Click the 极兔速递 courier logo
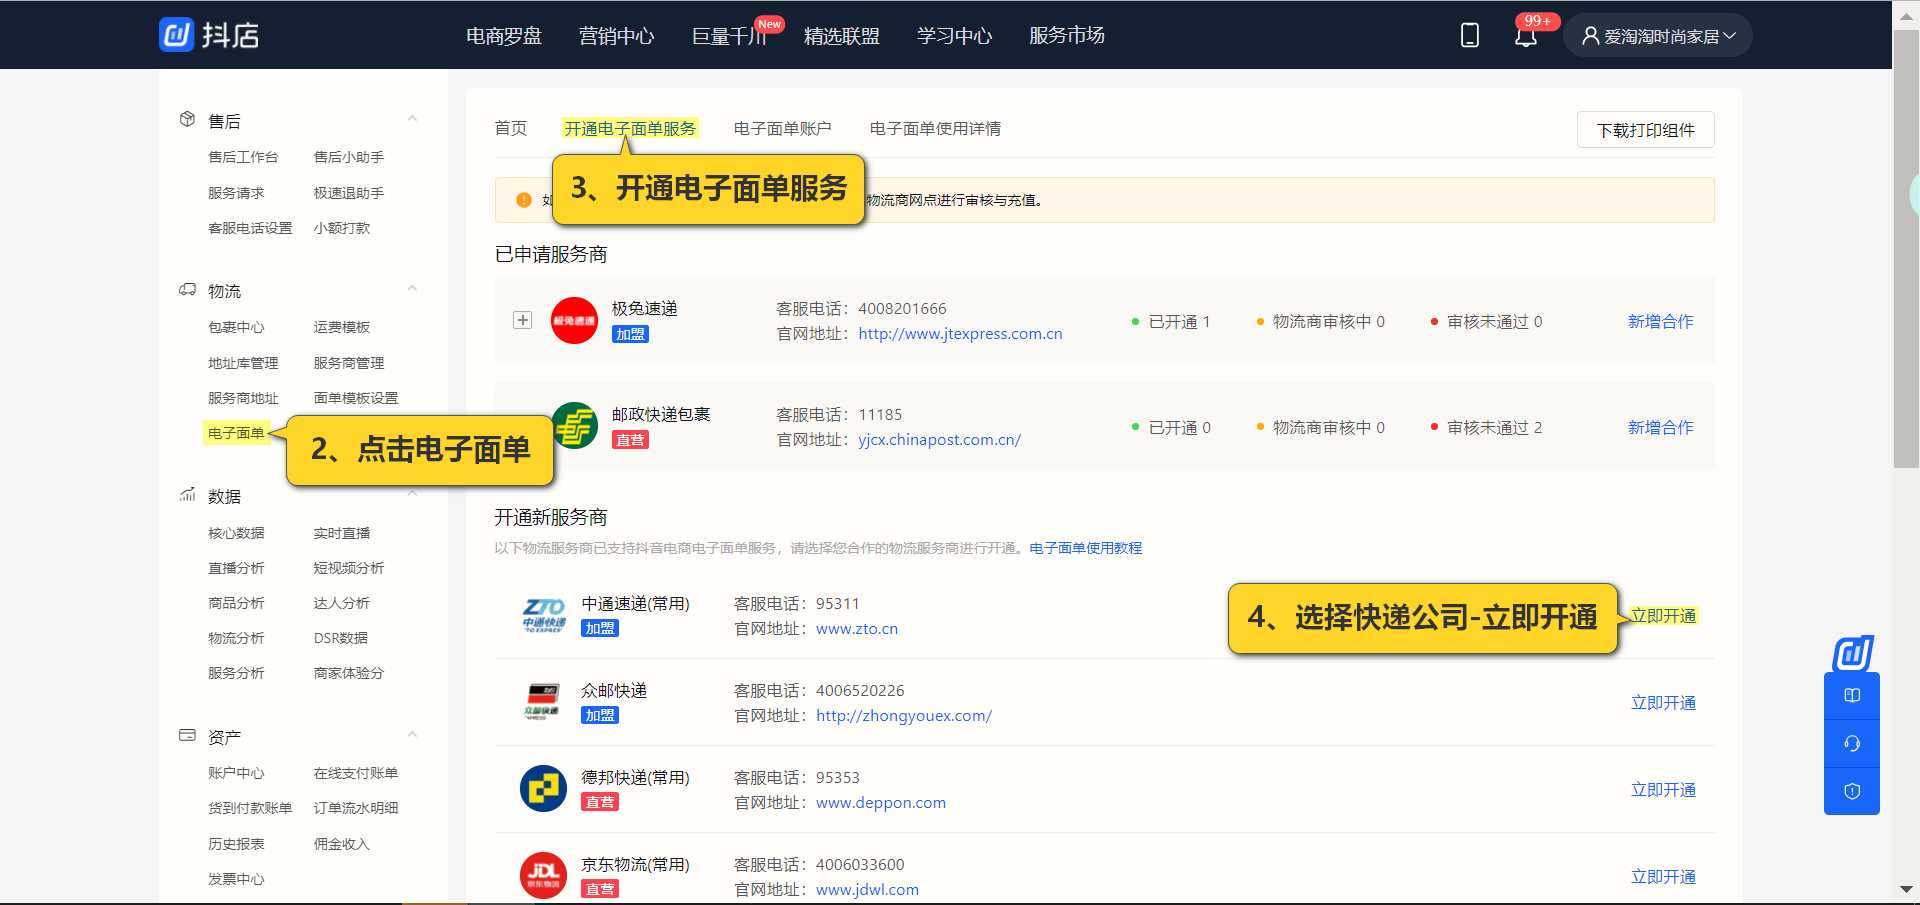This screenshot has height=905, width=1920. click(574, 320)
